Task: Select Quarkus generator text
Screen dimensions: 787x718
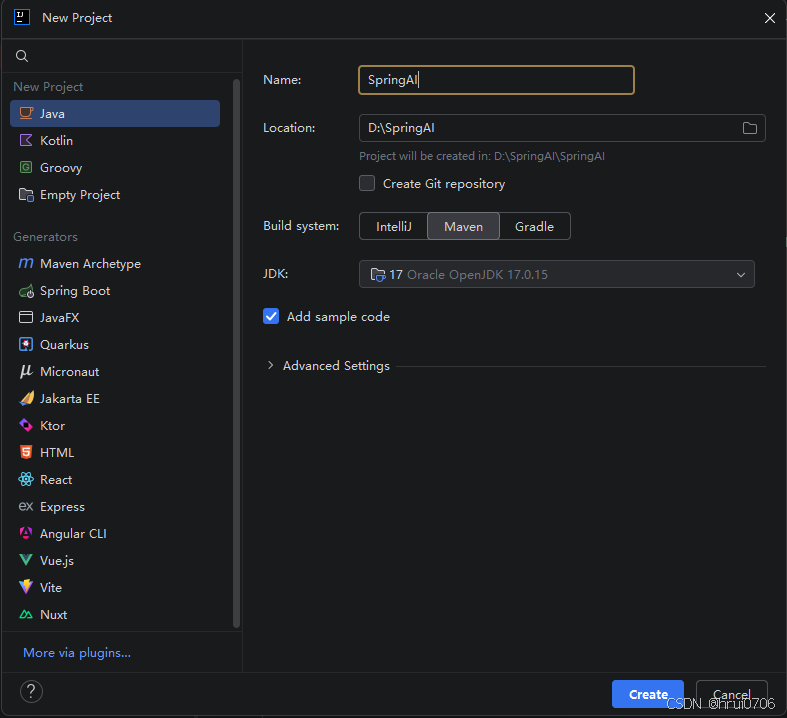Action: 64,345
